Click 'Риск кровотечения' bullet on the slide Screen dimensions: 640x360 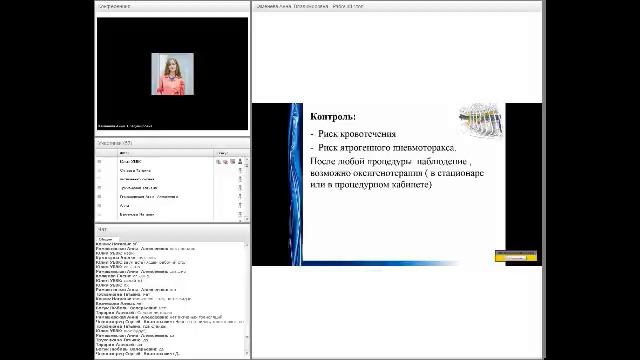click(x=357, y=134)
